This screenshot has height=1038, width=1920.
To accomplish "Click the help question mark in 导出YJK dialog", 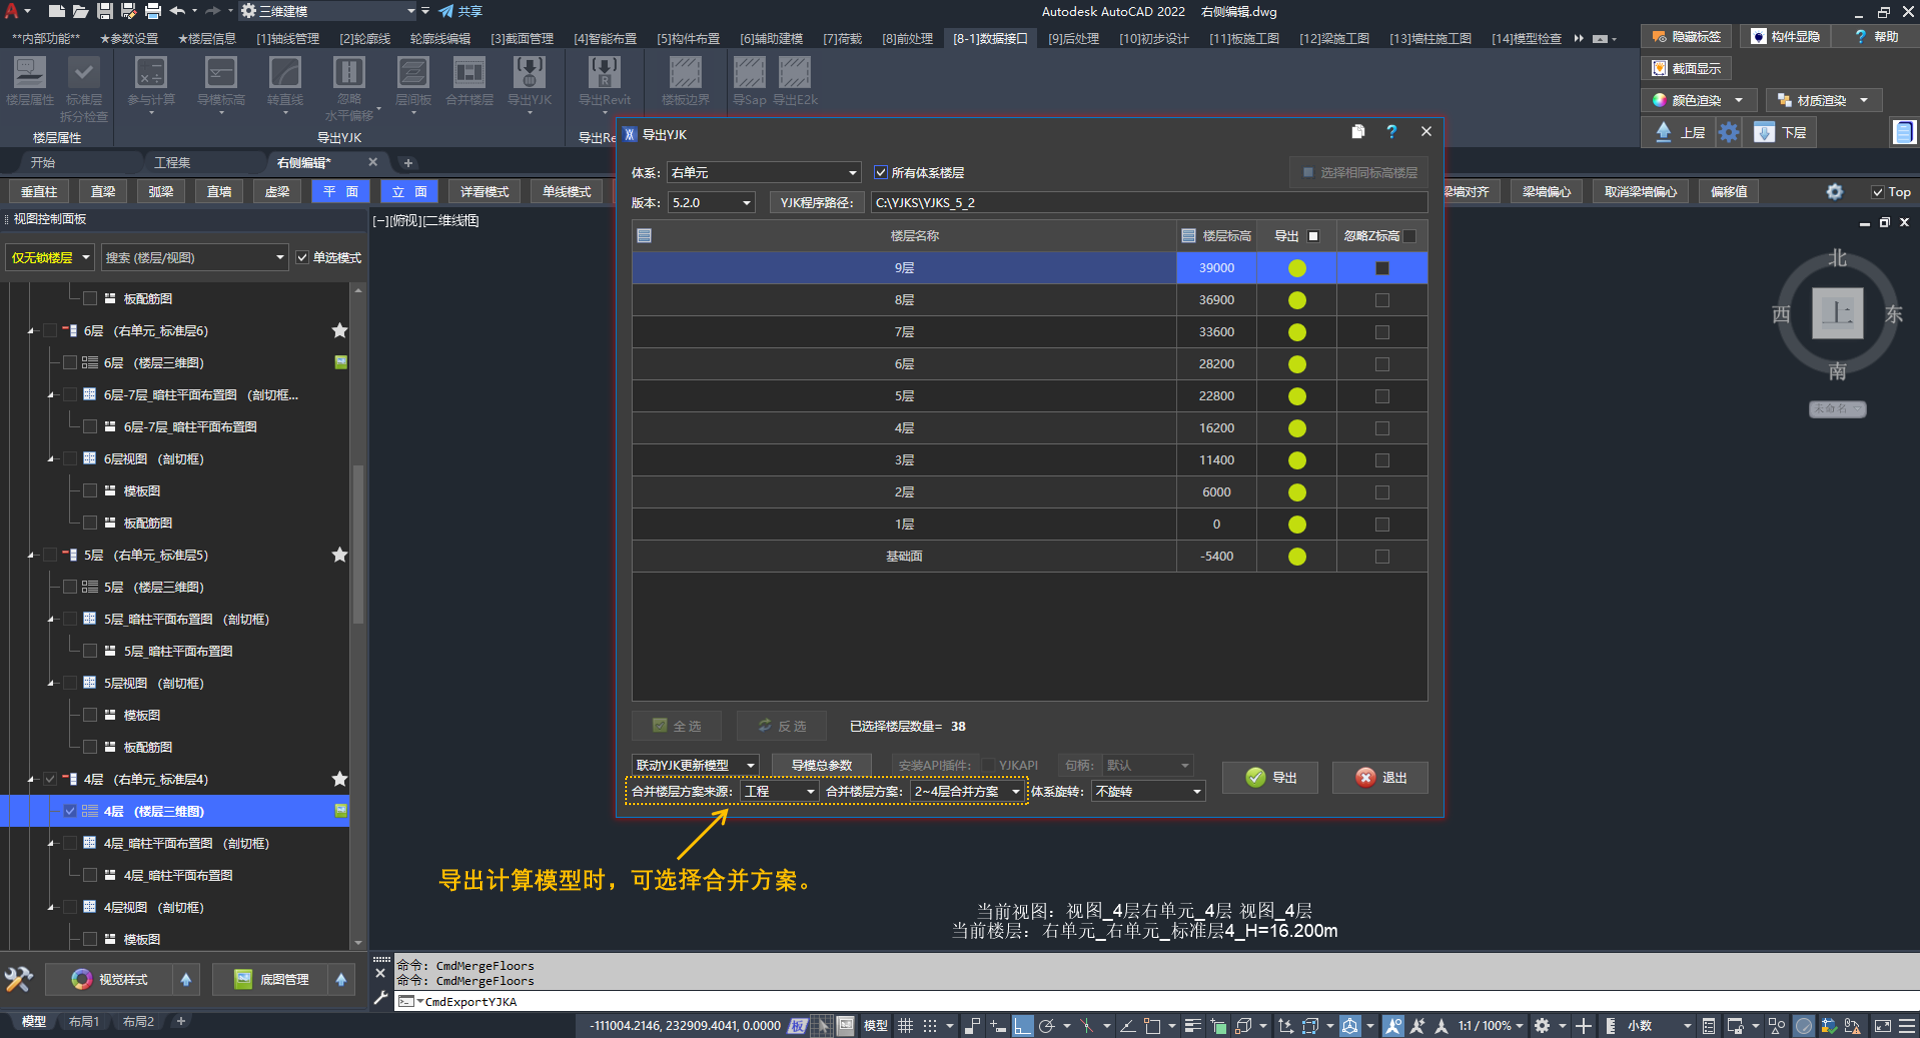I will 1391,132.
